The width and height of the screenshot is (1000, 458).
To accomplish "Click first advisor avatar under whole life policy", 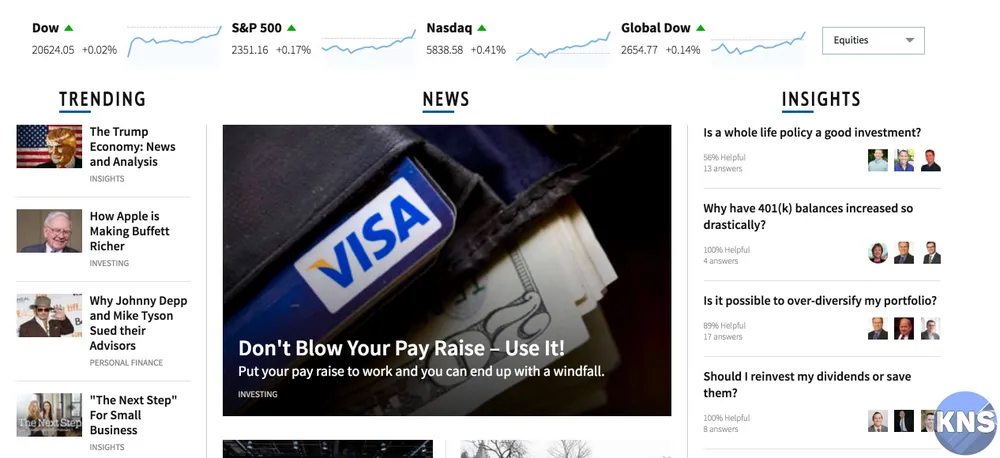I will coord(878,160).
